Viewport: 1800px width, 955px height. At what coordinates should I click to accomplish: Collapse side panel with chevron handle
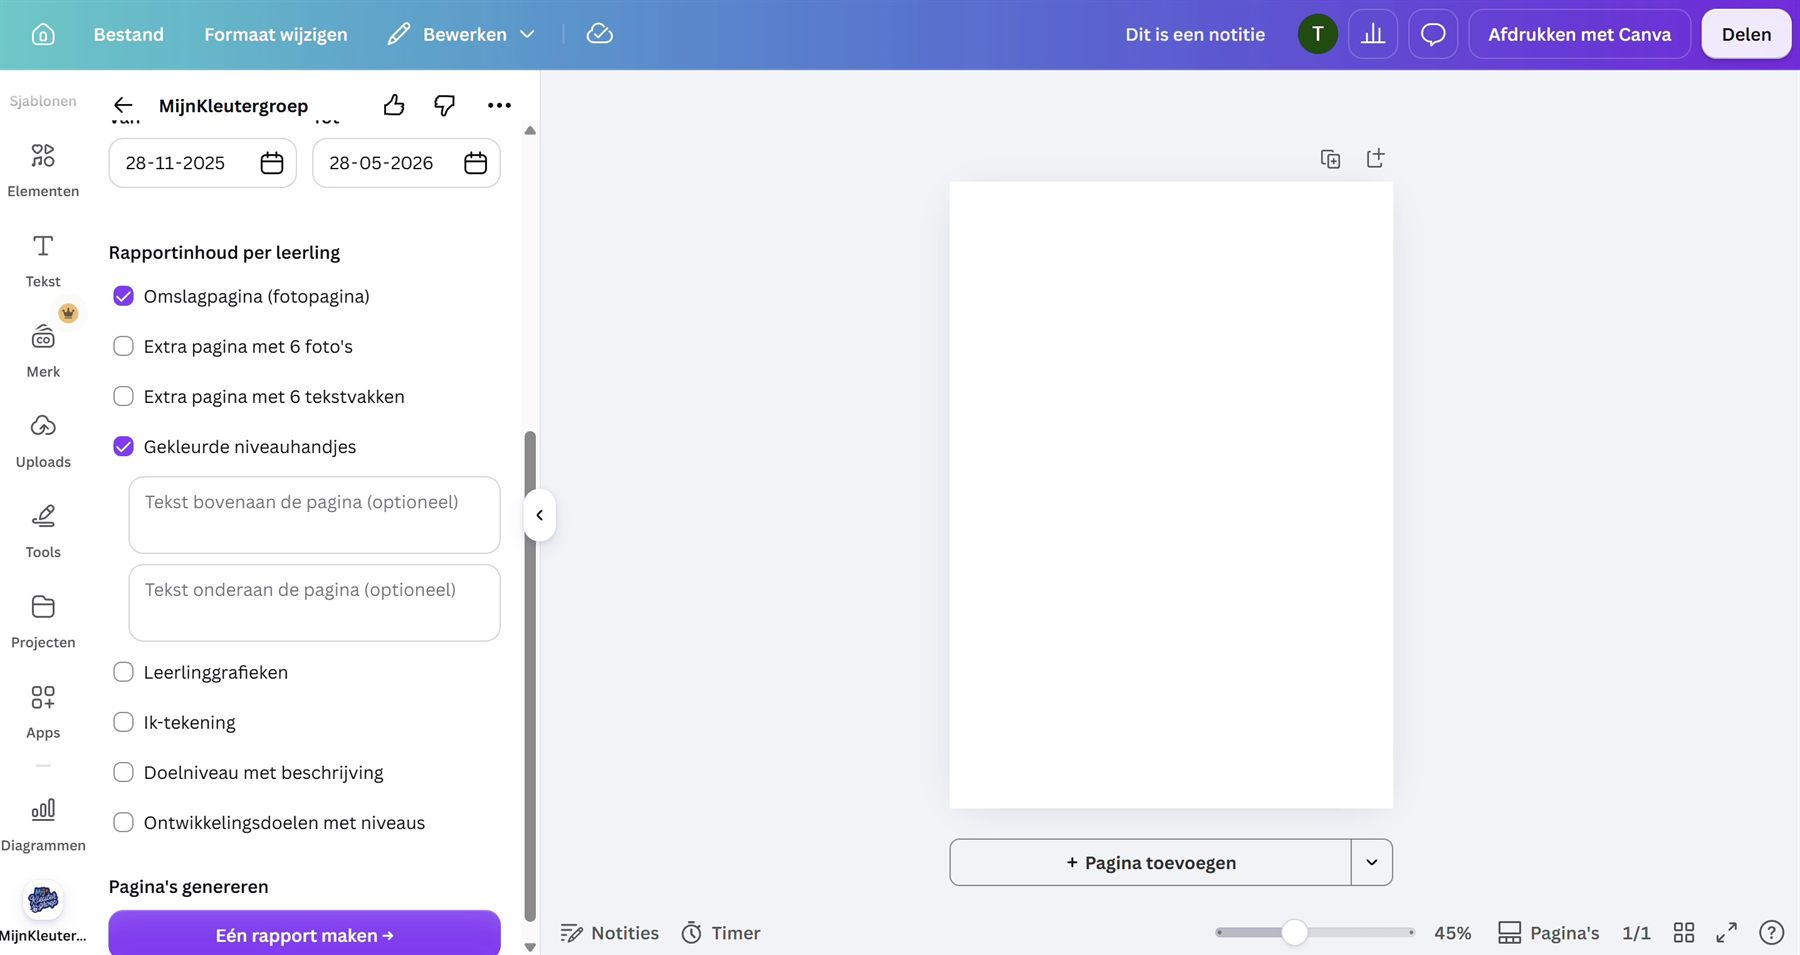(x=539, y=515)
